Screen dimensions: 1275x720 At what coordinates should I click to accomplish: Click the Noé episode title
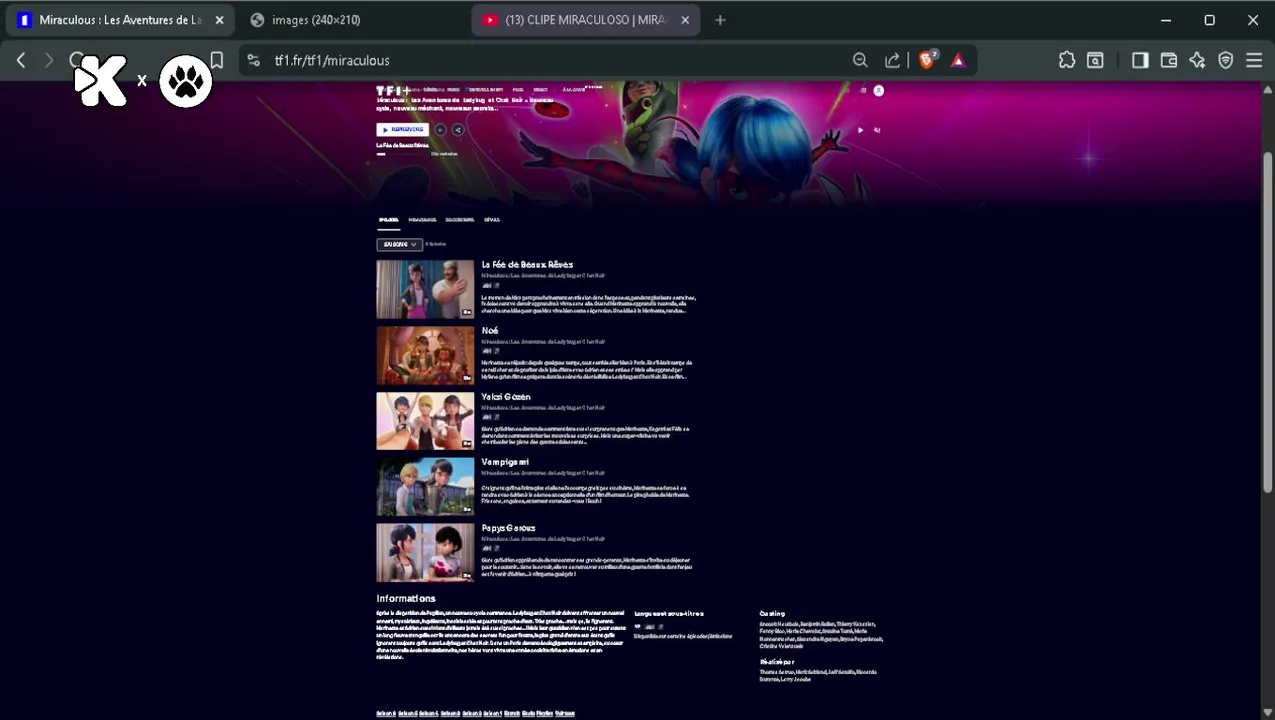point(490,331)
